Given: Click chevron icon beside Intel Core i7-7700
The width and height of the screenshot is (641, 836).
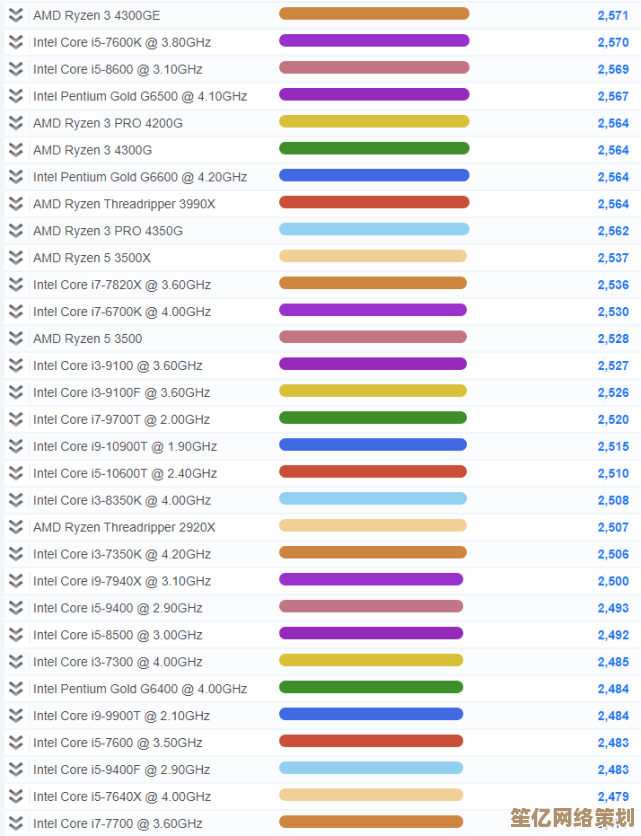Looking at the screenshot, I should (15, 824).
